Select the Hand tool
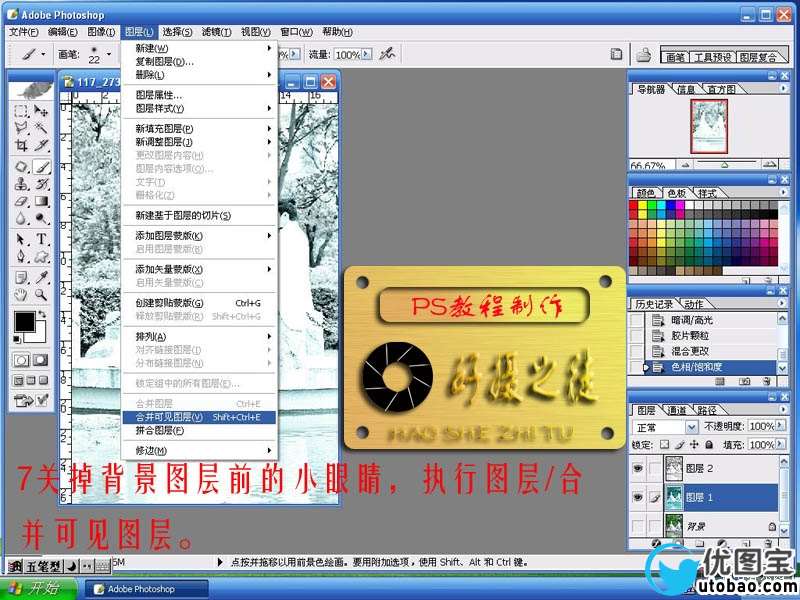 (x=21, y=295)
